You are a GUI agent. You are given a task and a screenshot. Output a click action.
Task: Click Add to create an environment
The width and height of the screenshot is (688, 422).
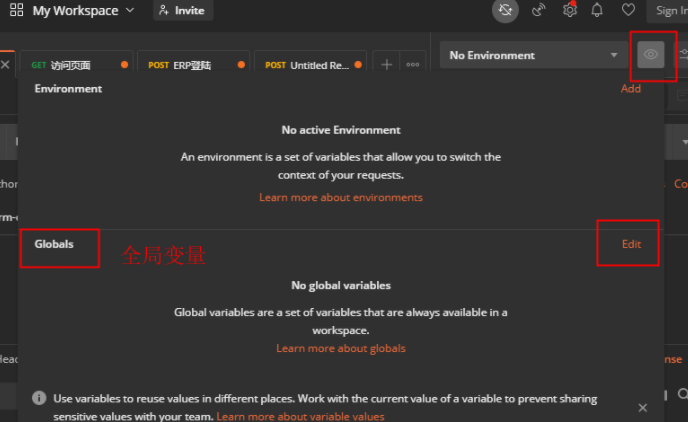point(631,89)
